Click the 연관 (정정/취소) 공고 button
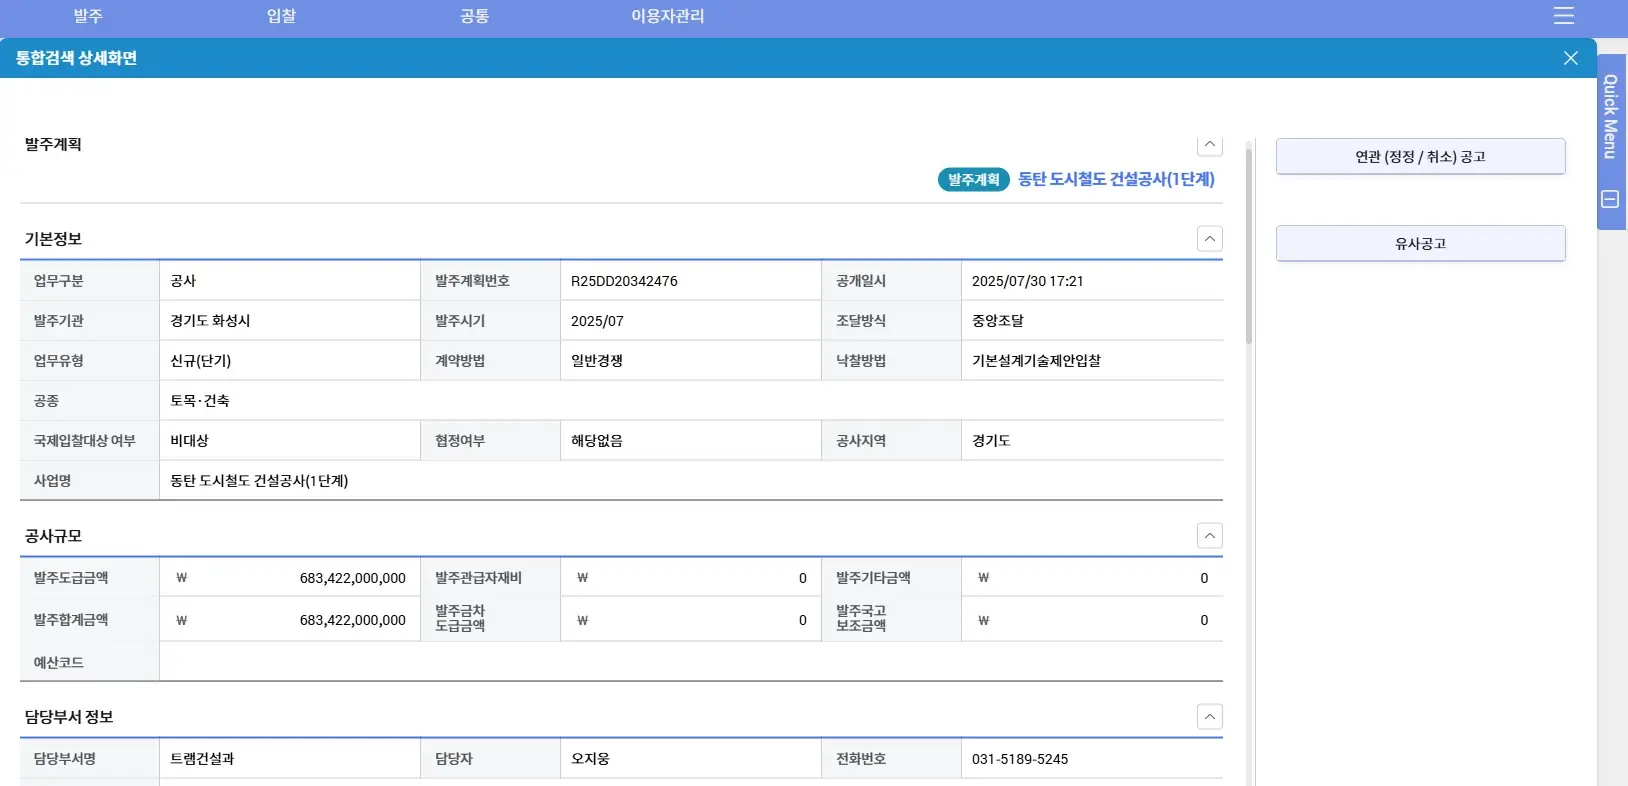Viewport: 1628px width, 786px height. (1420, 157)
